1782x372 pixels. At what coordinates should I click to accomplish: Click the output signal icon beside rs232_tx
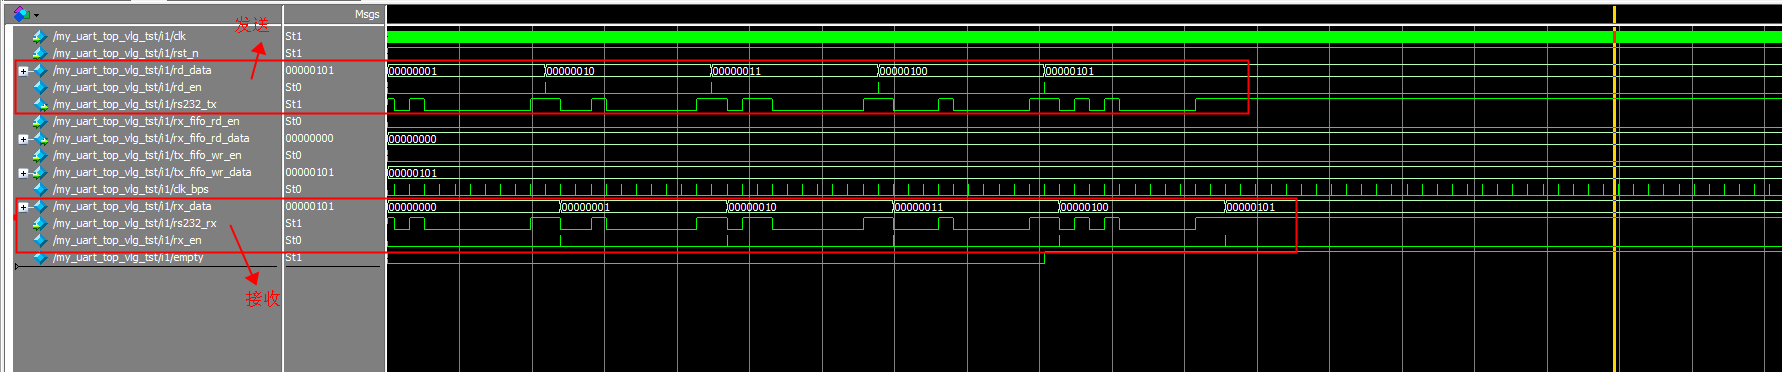click(x=40, y=104)
